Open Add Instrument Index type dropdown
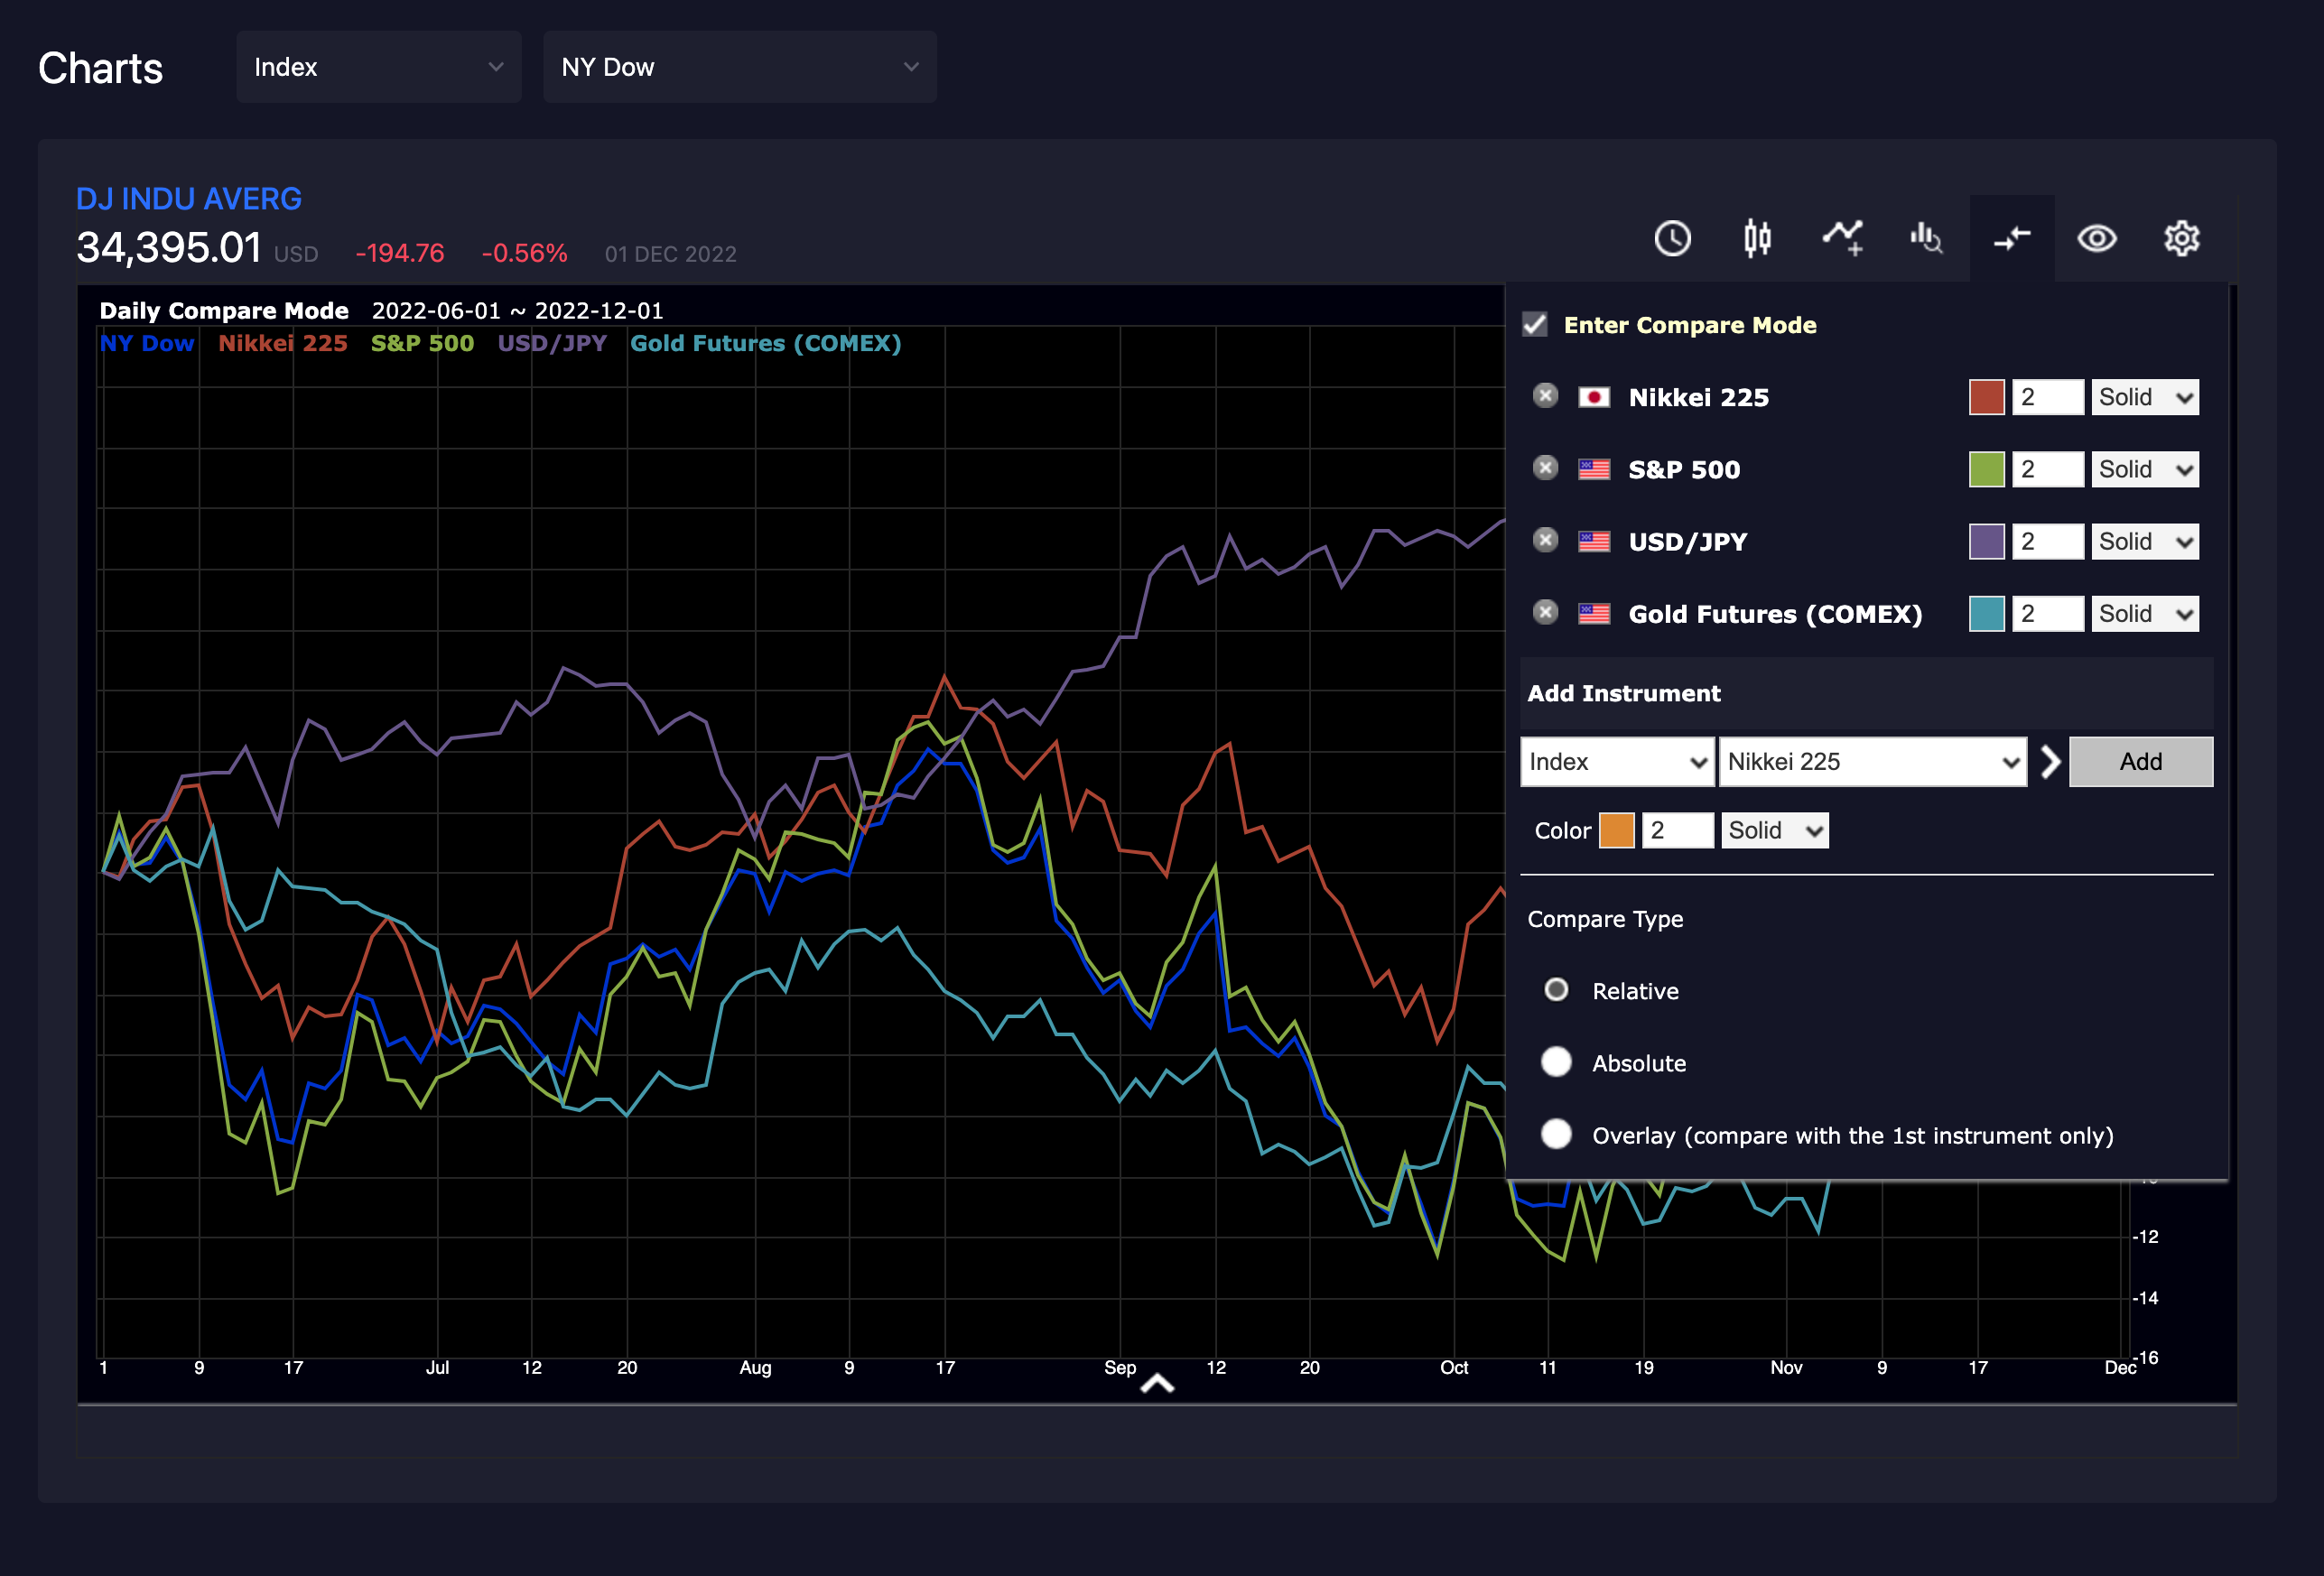 (1617, 762)
